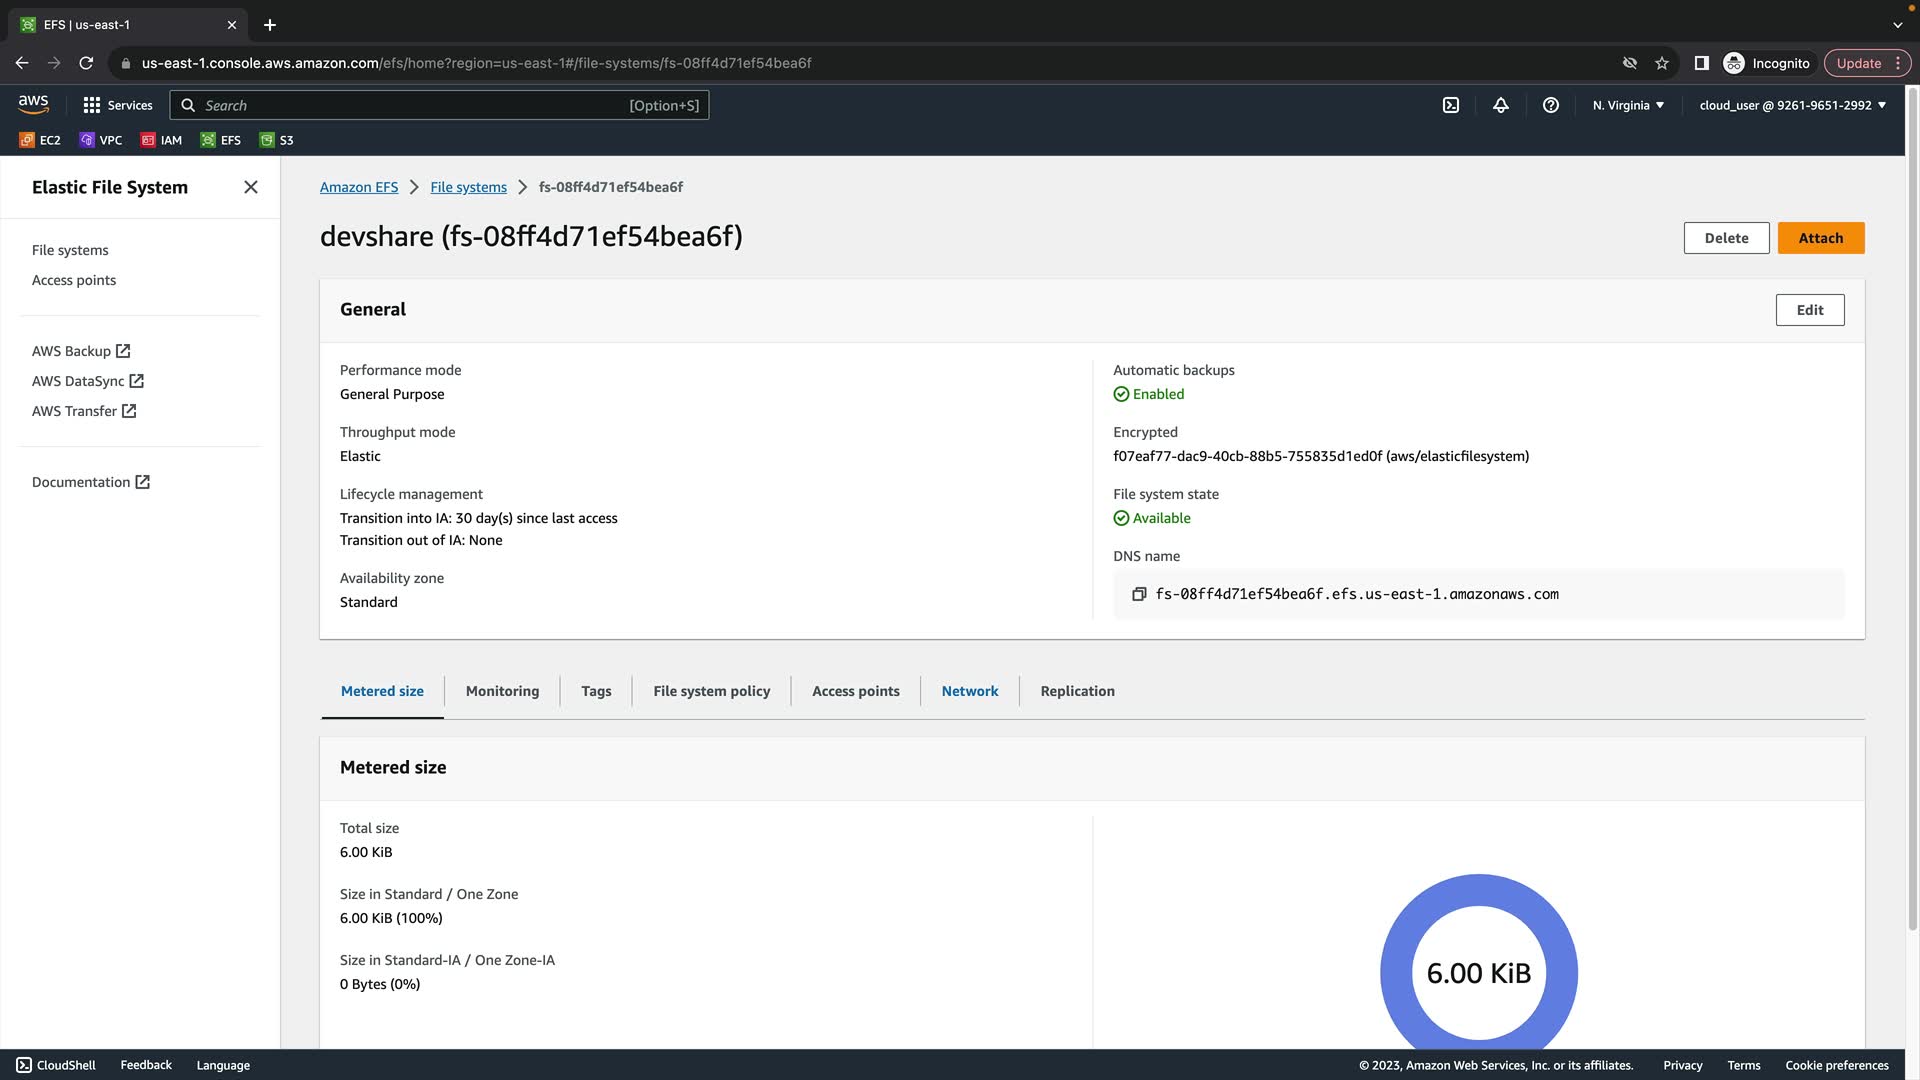This screenshot has height=1080, width=1920.
Task: Click the AWS logo home icon
Action: click(x=33, y=104)
